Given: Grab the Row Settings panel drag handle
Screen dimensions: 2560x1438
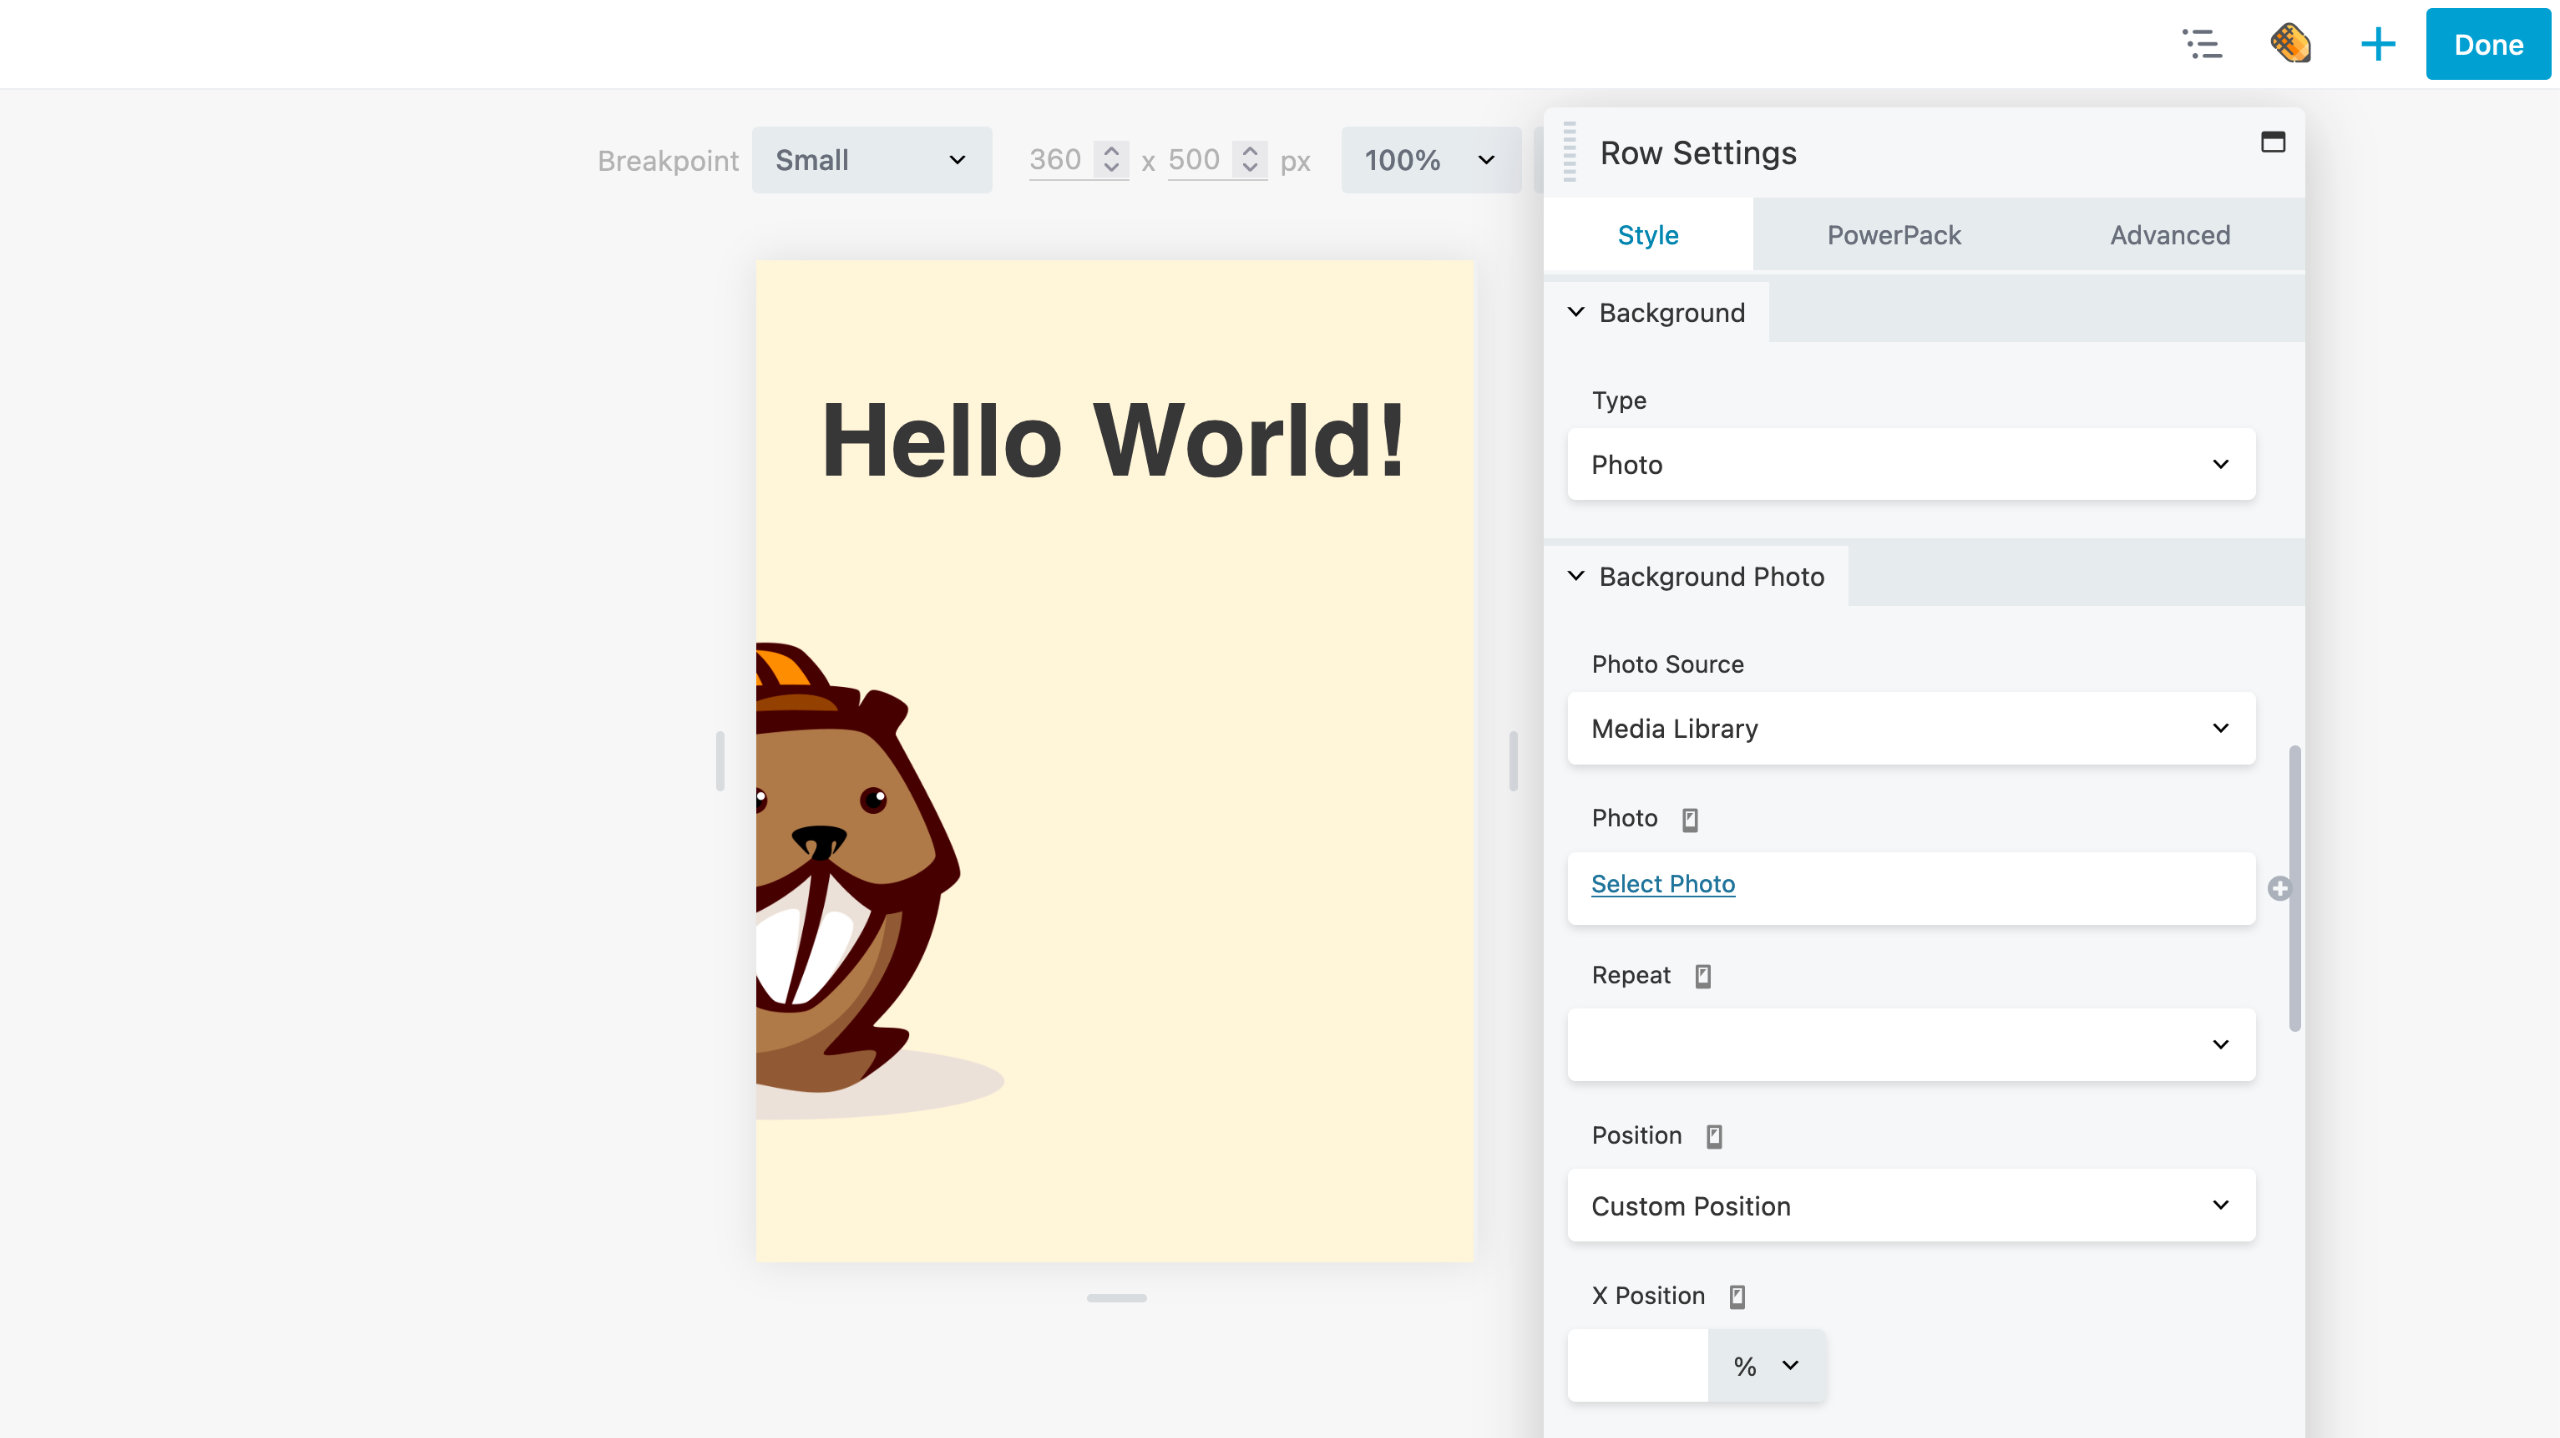Looking at the screenshot, I should tap(1570, 152).
